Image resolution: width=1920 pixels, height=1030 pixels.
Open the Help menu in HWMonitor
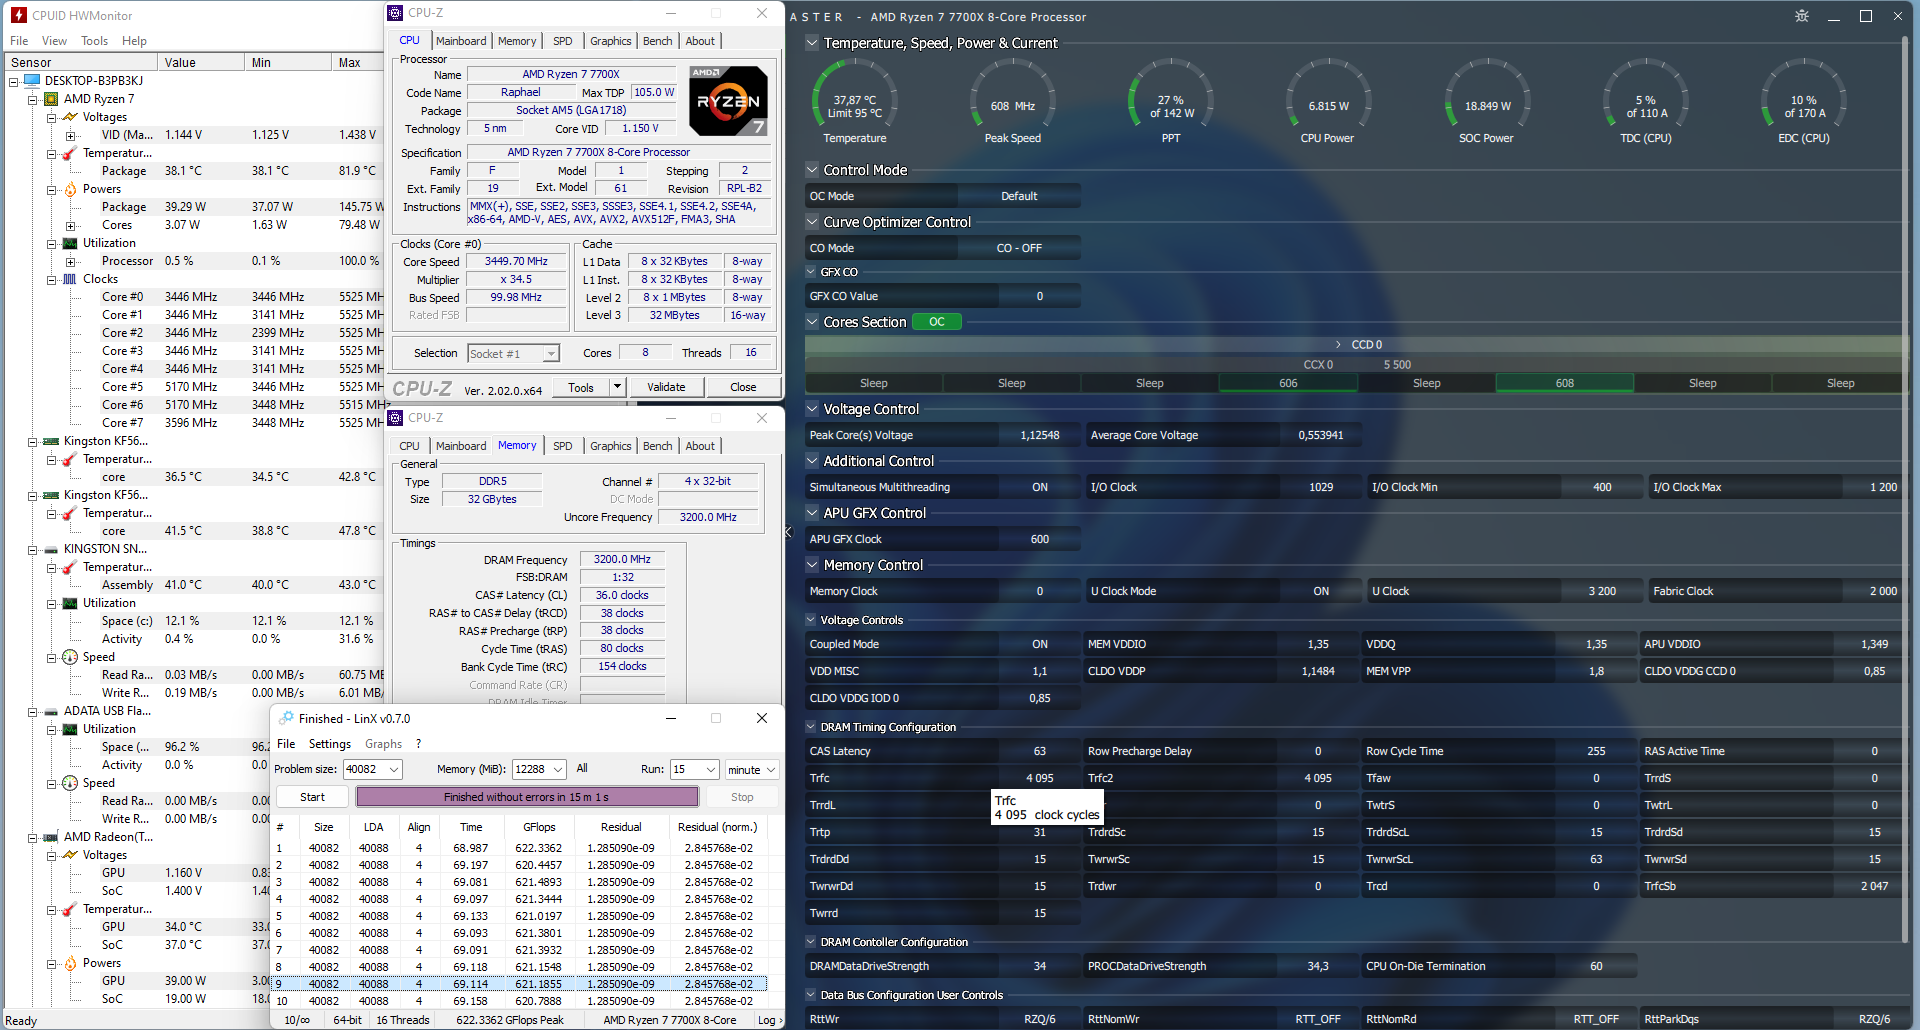(134, 41)
